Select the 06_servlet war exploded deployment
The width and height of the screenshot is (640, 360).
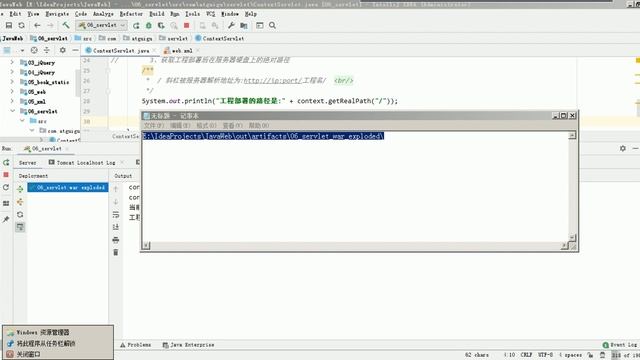point(68,187)
